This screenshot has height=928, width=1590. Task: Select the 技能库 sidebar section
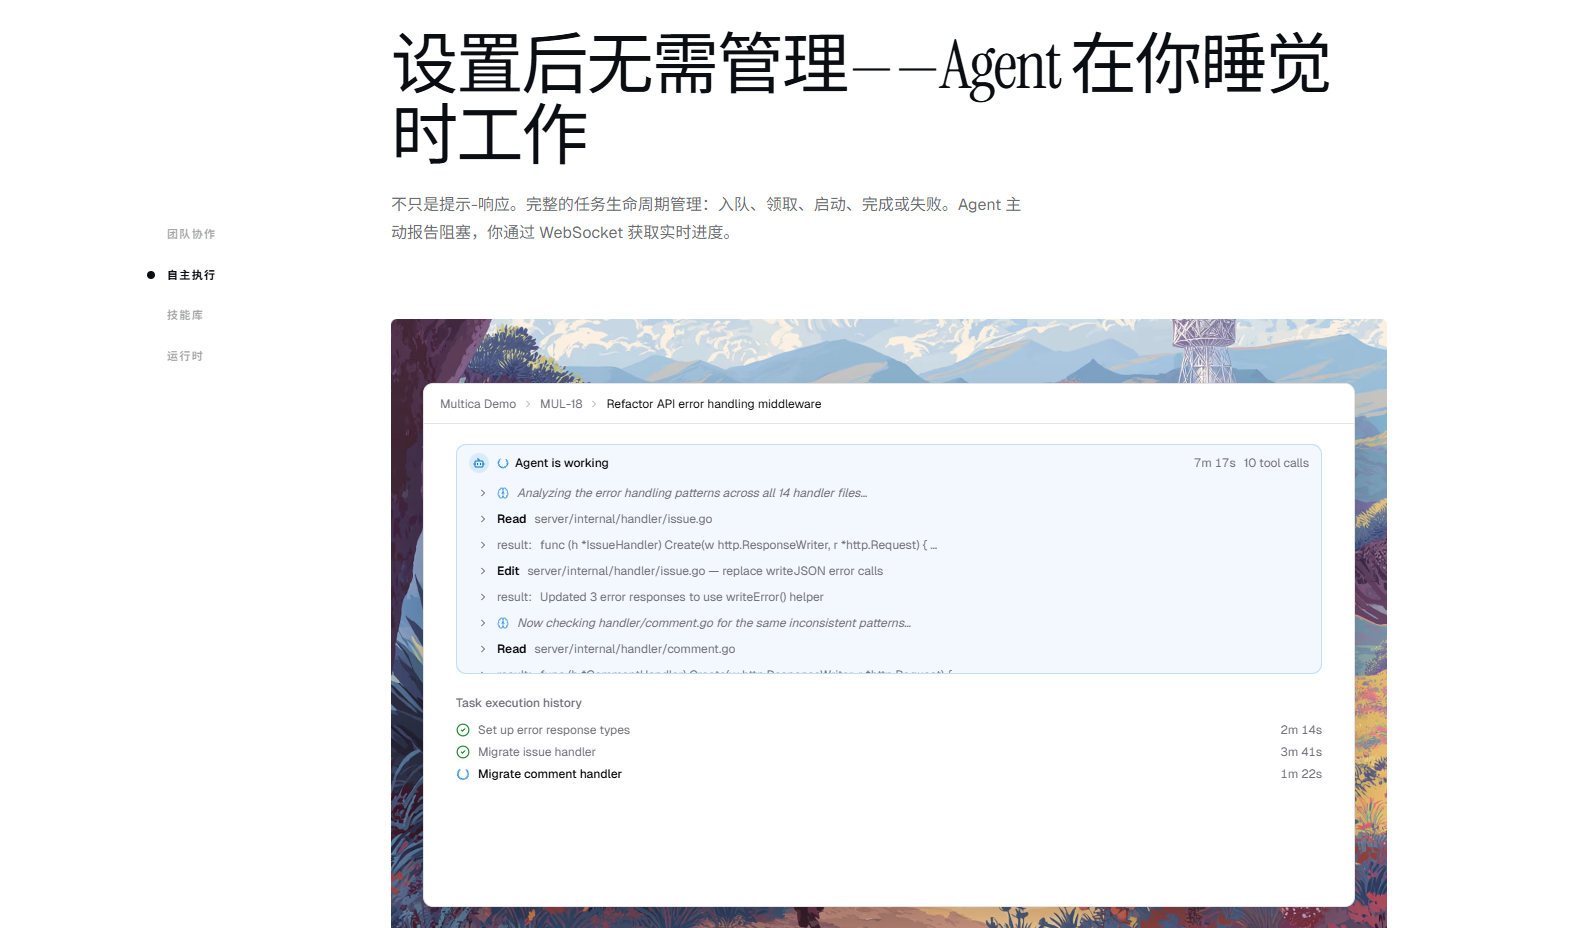pyautogui.click(x=185, y=315)
